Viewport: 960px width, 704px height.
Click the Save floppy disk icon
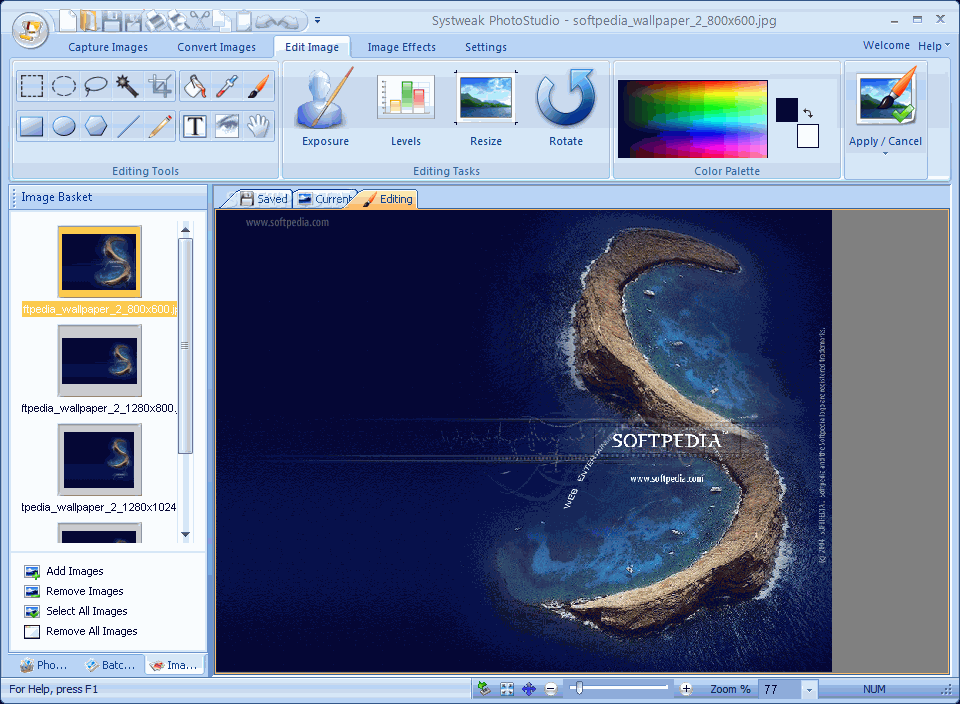111,21
